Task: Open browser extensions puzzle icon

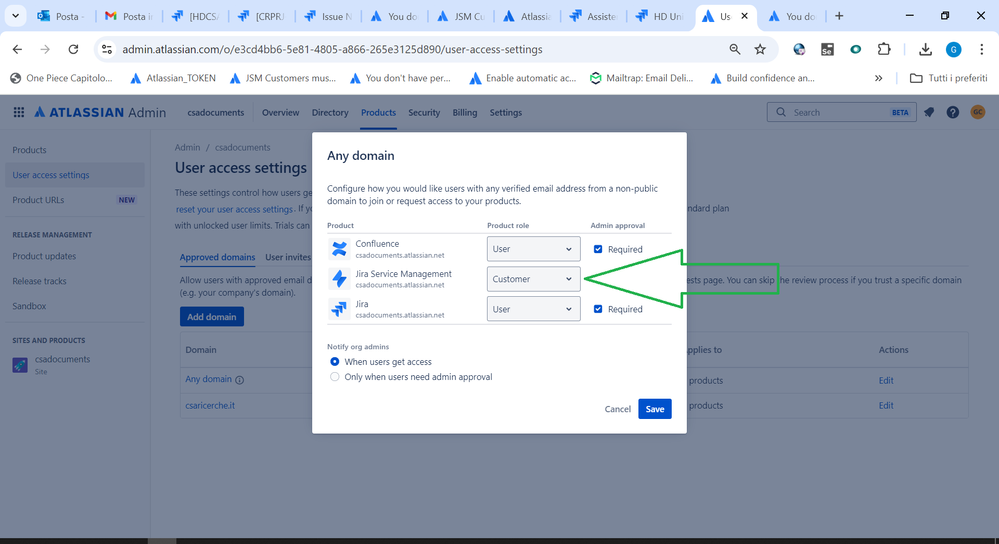Action: pos(884,49)
